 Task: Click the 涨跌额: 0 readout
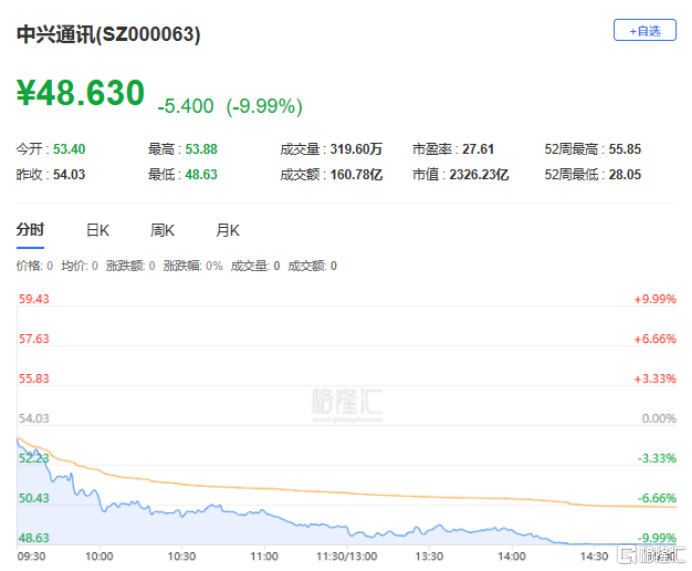click(x=131, y=266)
